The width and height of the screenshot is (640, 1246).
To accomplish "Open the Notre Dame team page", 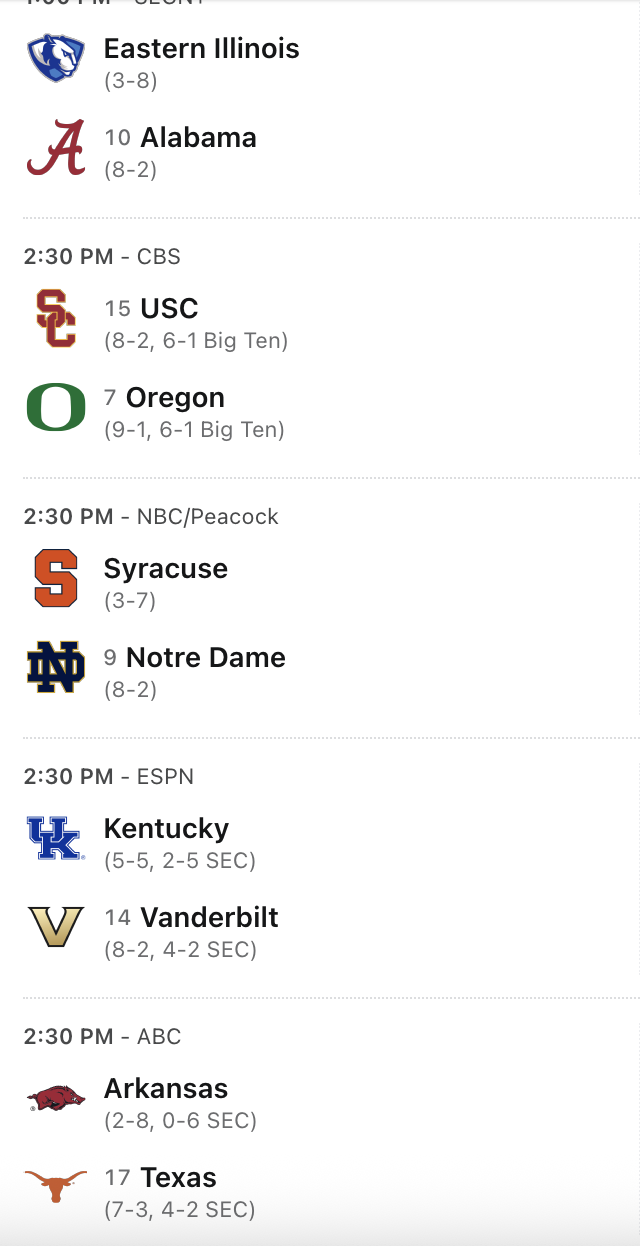I will [x=206, y=657].
